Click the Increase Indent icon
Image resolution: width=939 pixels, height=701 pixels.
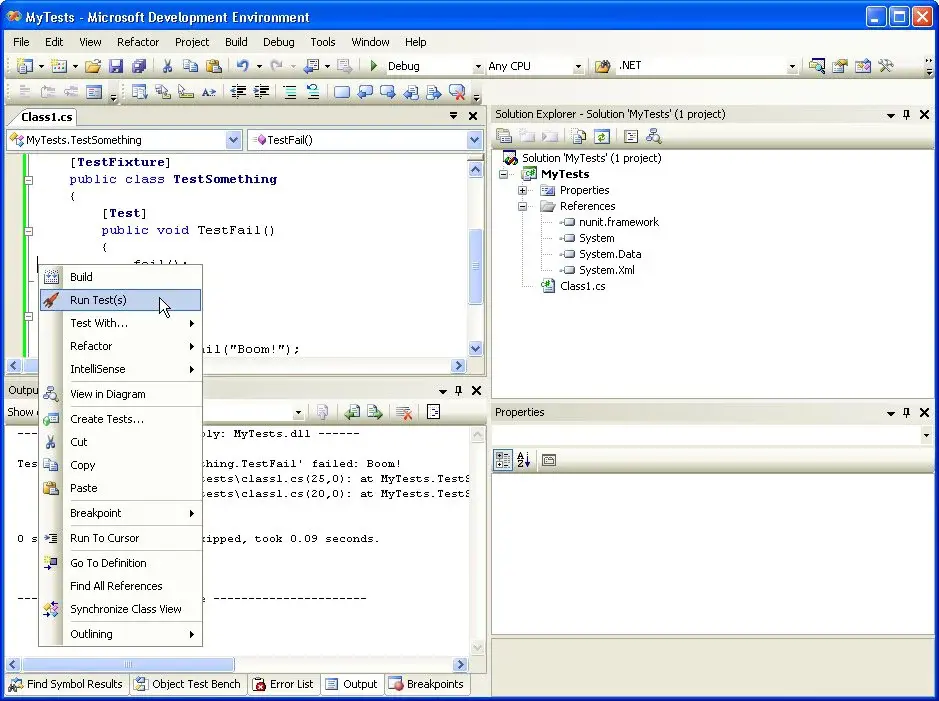261,92
